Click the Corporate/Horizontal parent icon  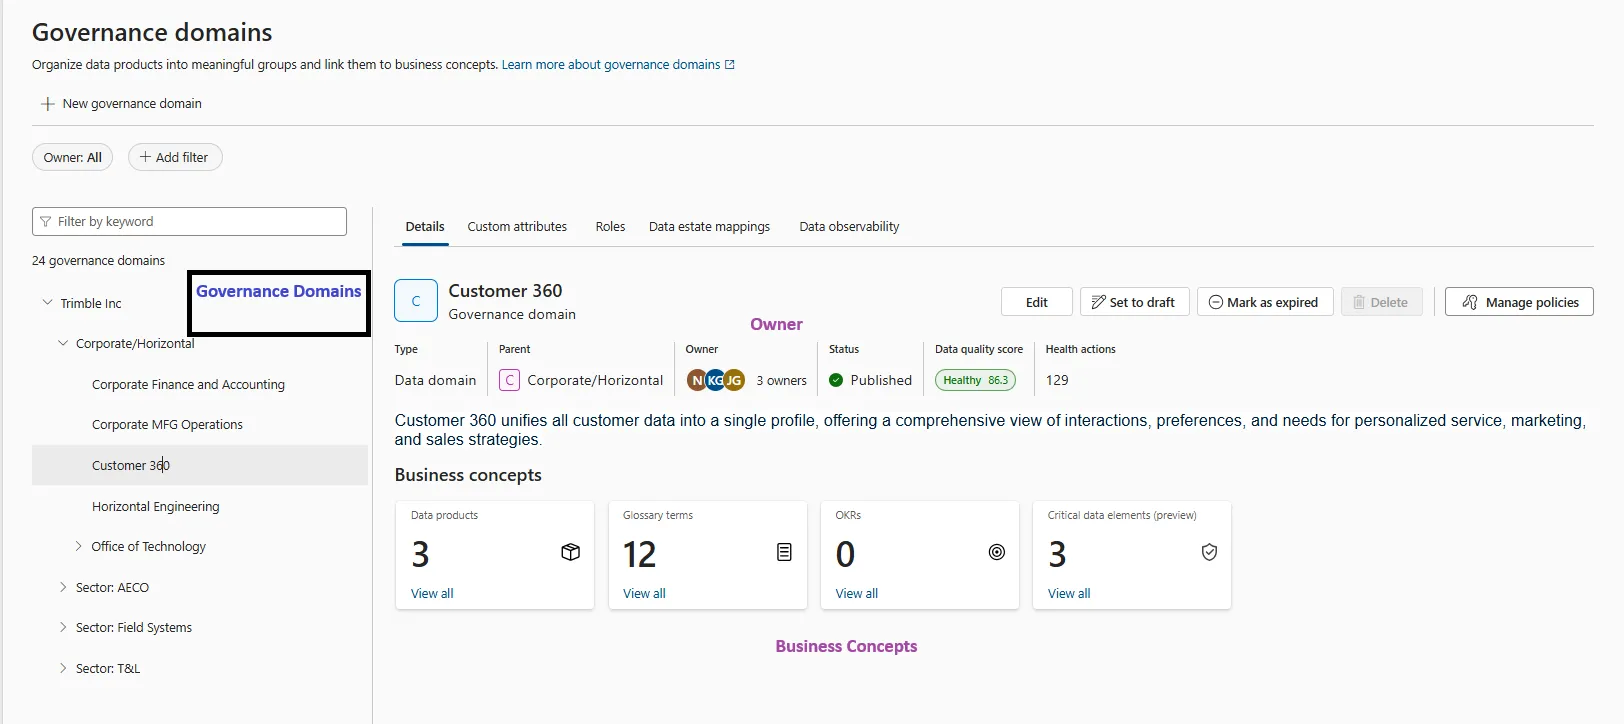click(x=509, y=380)
